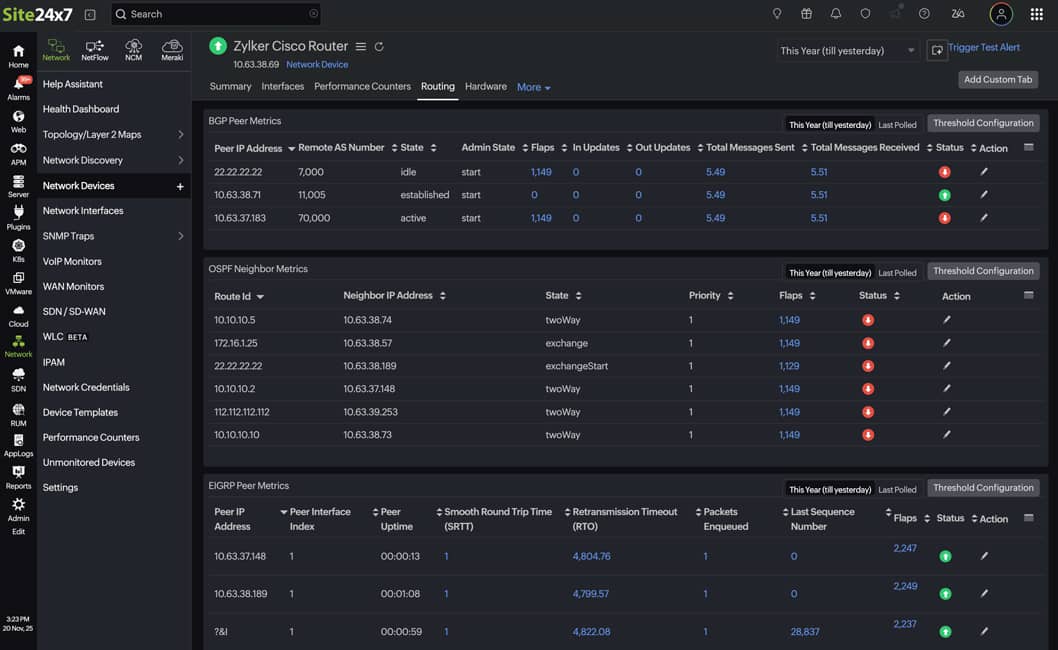This screenshot has width=1058, height=650.
Task: Select the Meraki module icon
Action: 171,47
